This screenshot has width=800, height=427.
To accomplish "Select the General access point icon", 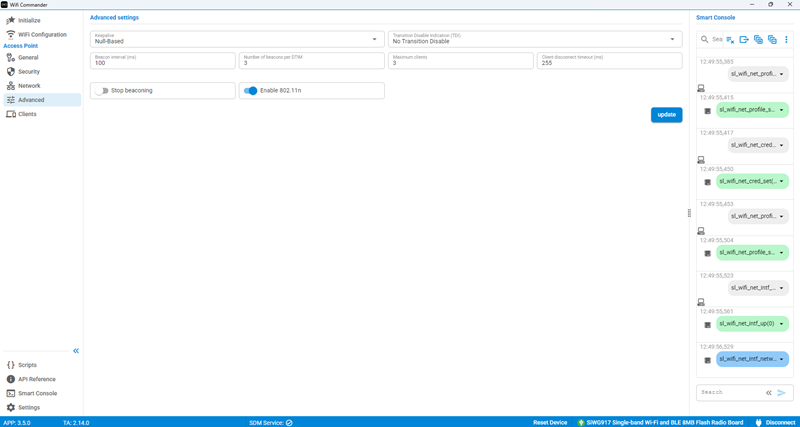I will click(10, 58).
